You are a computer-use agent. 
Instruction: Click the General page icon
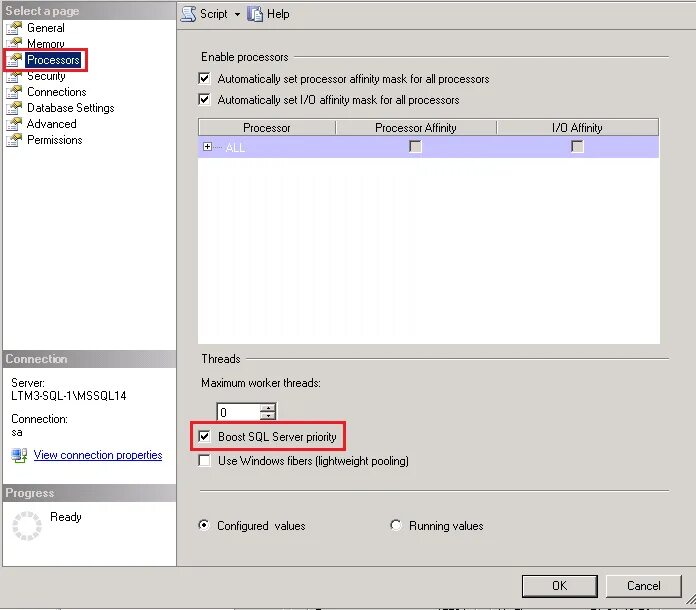[x=14, y=28]
